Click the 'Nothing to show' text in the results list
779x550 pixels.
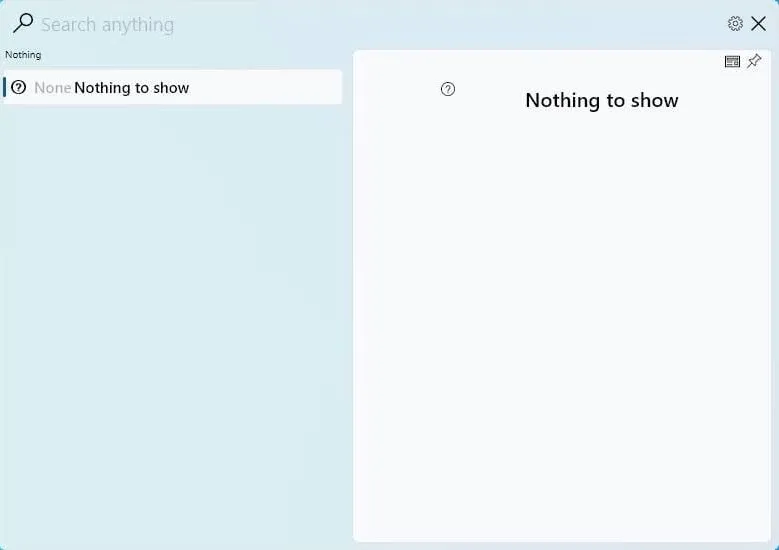coord(131,88)
